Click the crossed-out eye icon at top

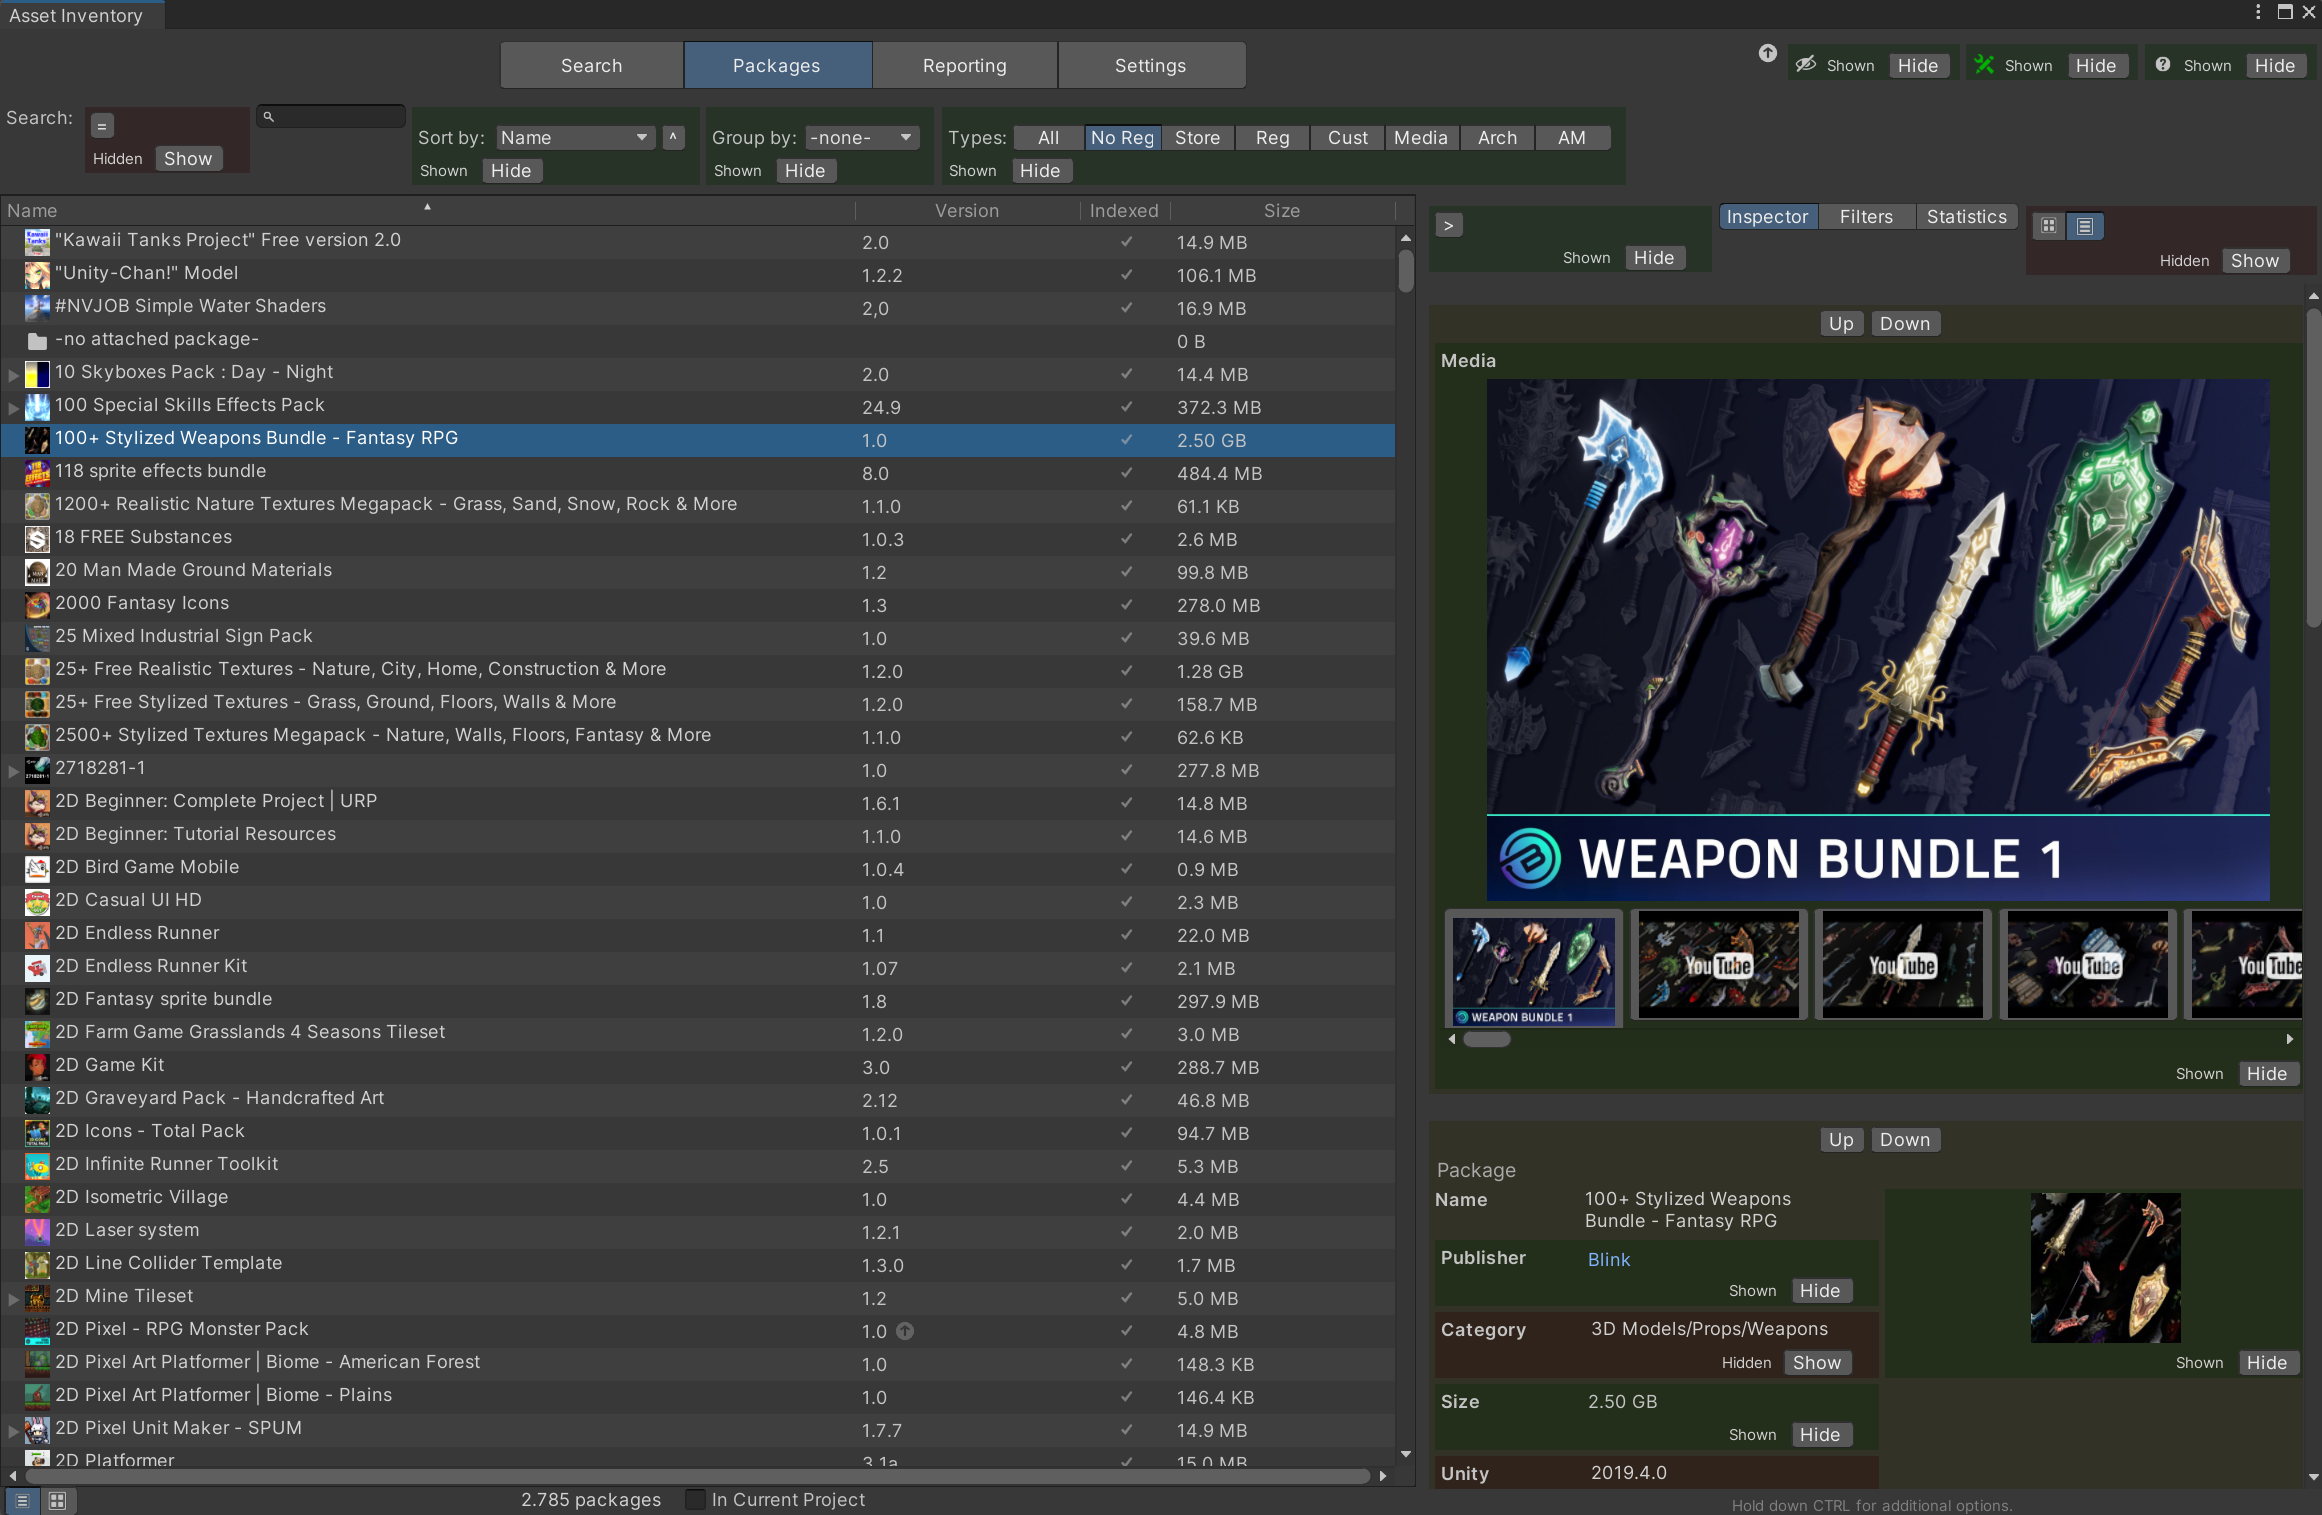click(1806, 65)
